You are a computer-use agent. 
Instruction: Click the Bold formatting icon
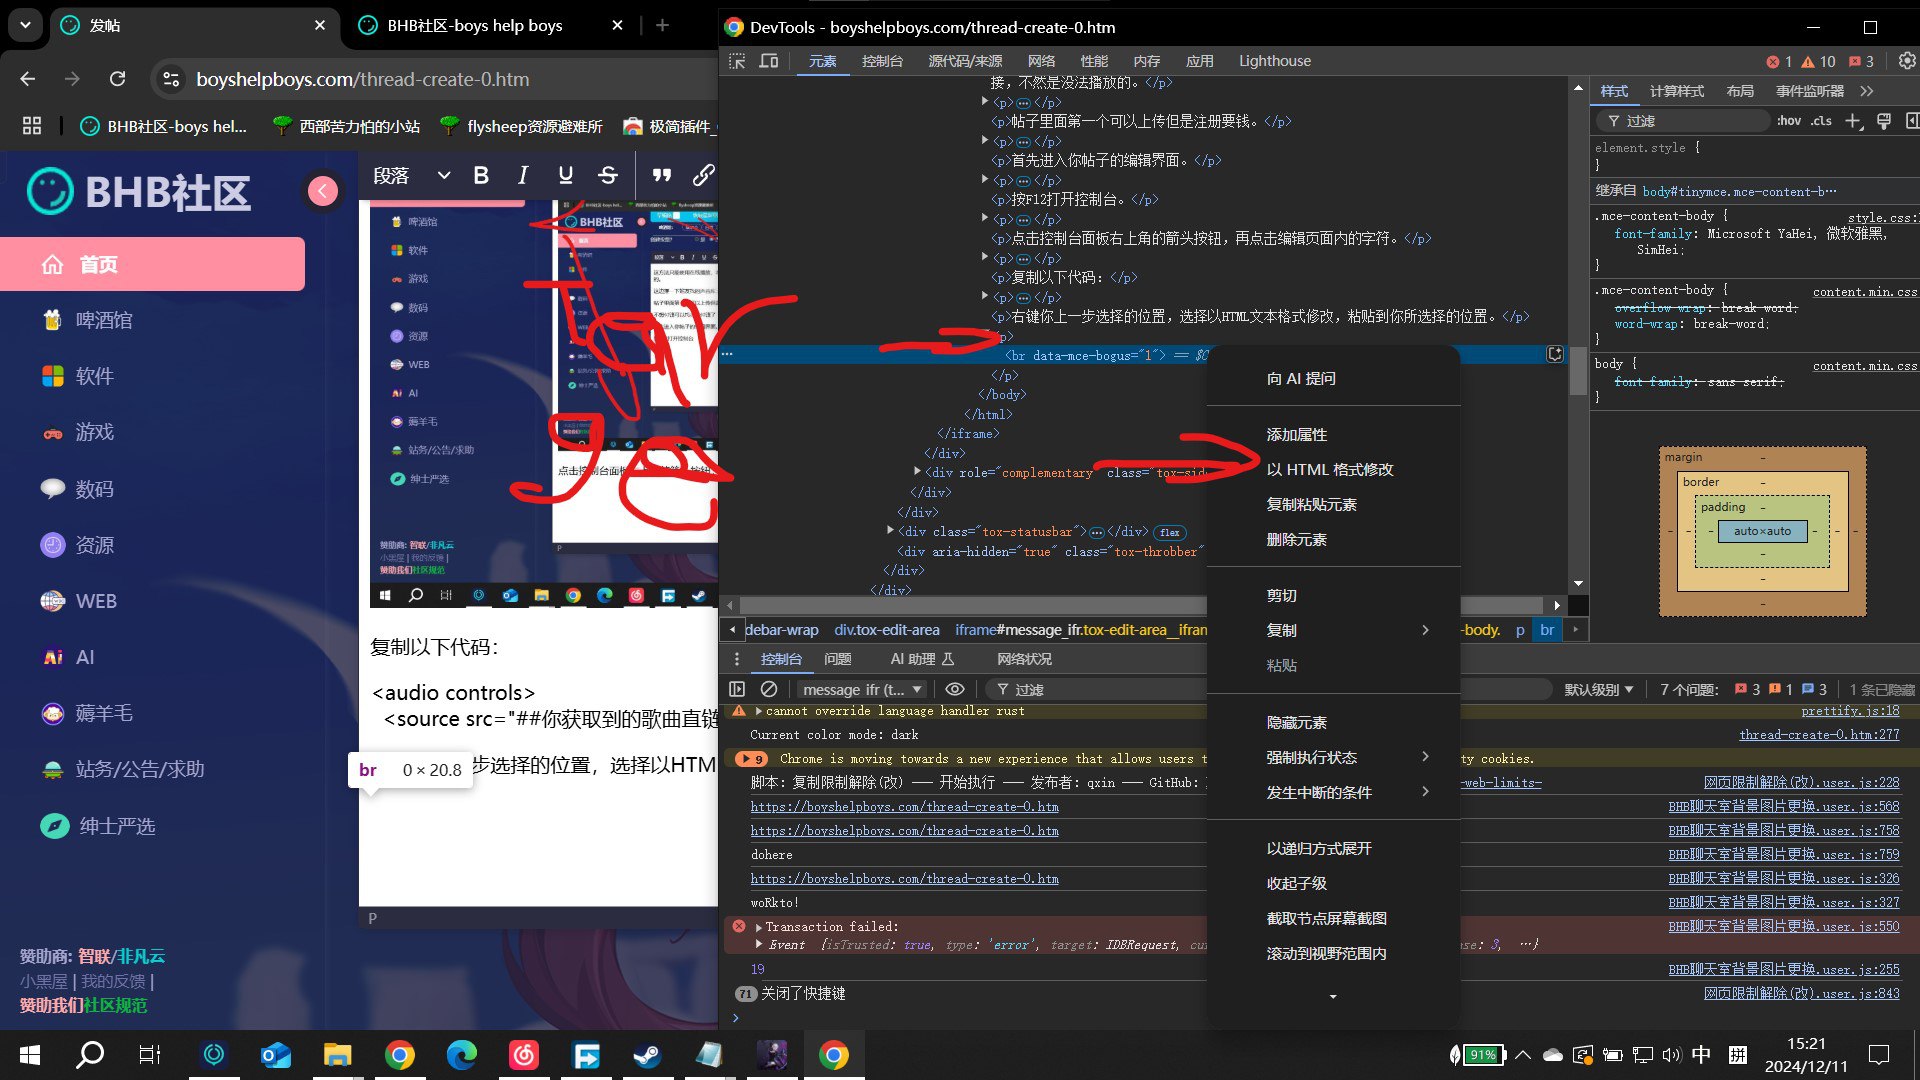click(479, 174)
